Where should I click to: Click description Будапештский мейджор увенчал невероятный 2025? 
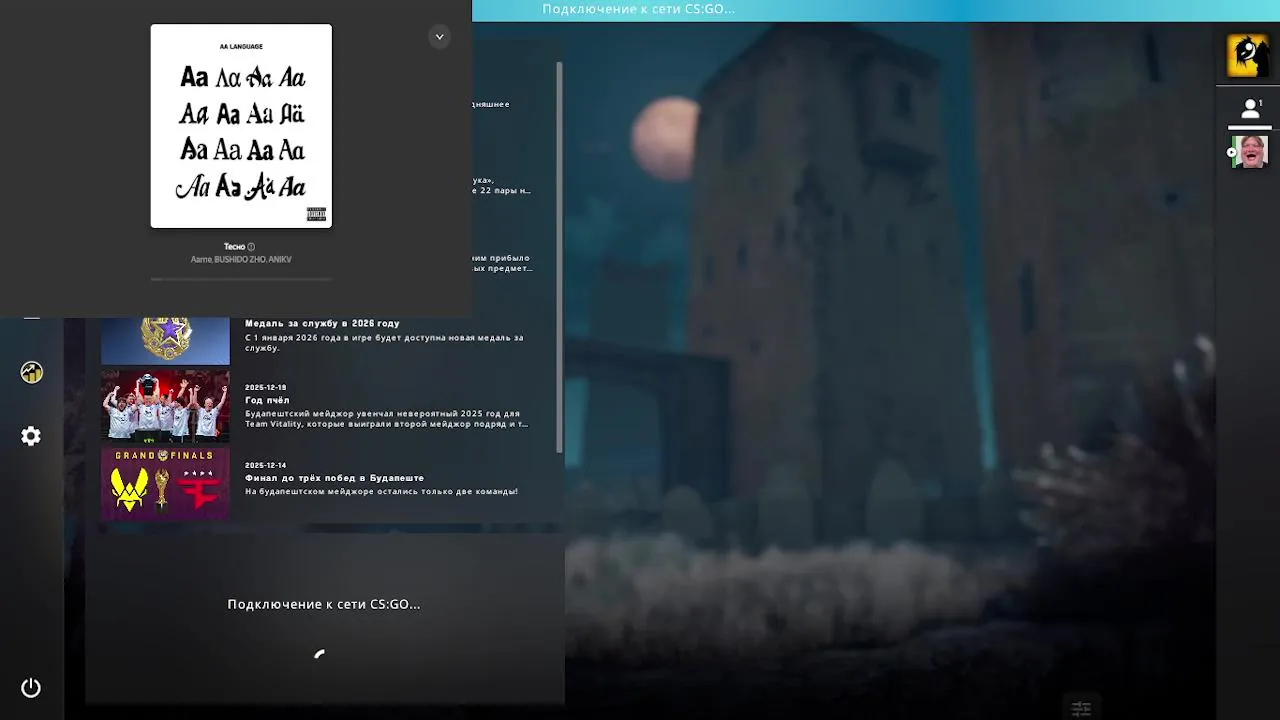click(386, 419)
